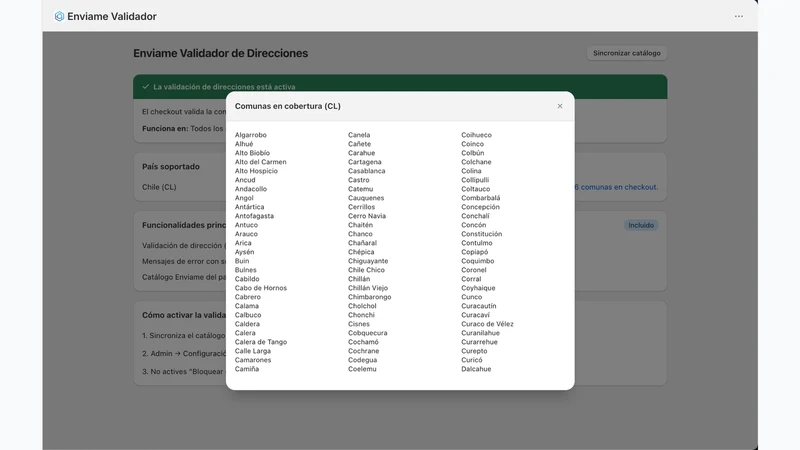
Task: Open the three-dot more options menu
Action: (738, 16)
